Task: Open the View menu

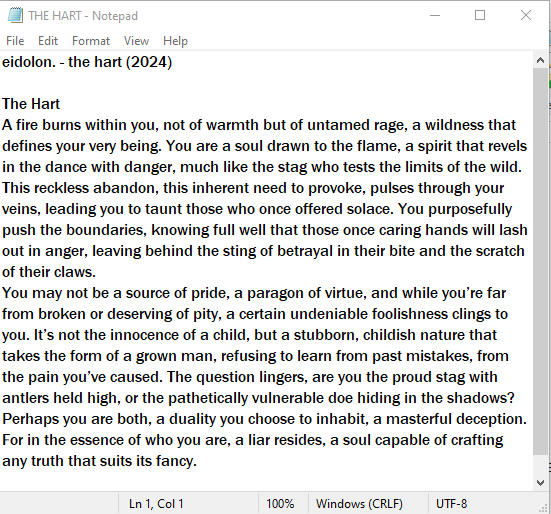Action: pos(136,41)
